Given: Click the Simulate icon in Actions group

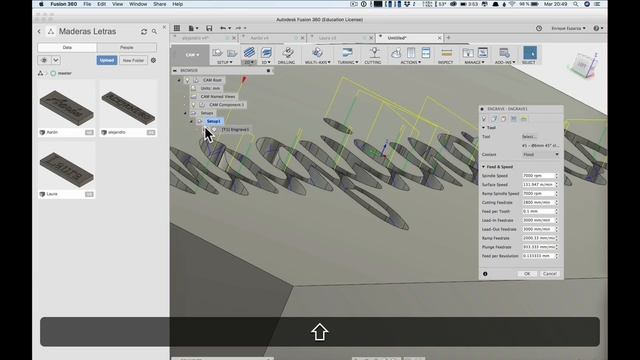Looking at the screenshot, I should pos(396,53).
